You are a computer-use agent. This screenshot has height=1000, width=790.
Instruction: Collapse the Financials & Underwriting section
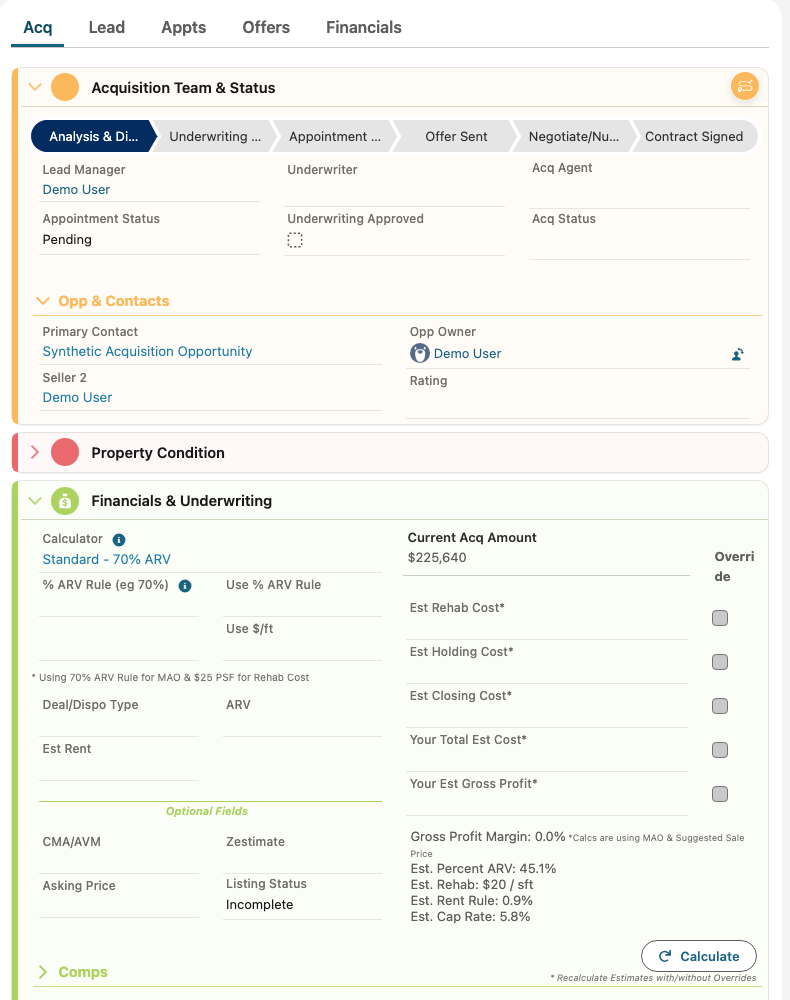pyautogui.click(x=35, y=501)
